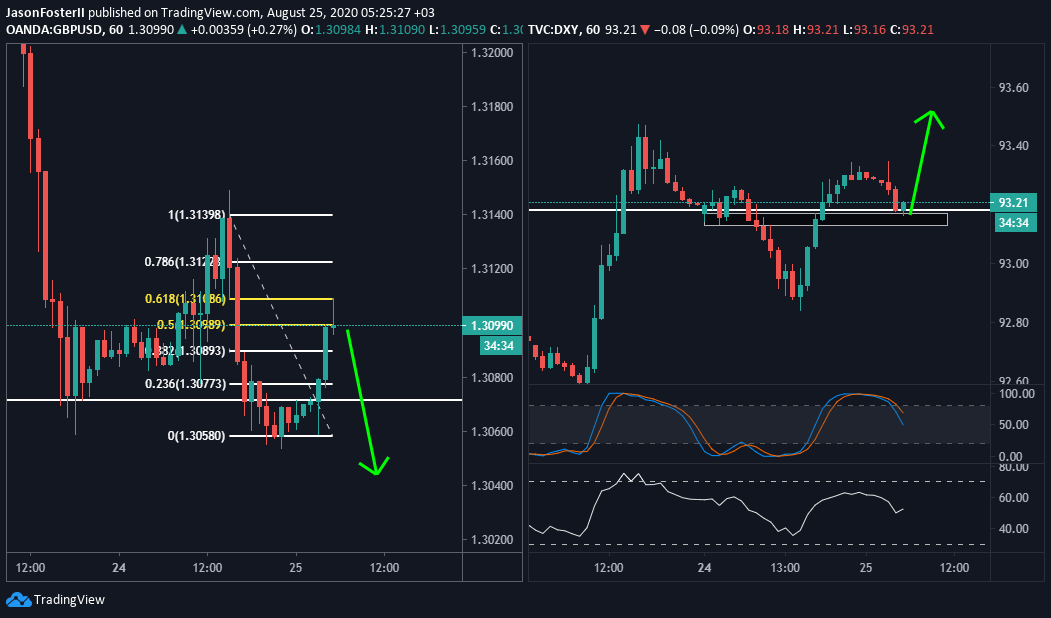The height and width of the screenshot is (618, 1051).
Task: Click 93.00 on the DXY price axis
Action: click(x=1013, y=263)
